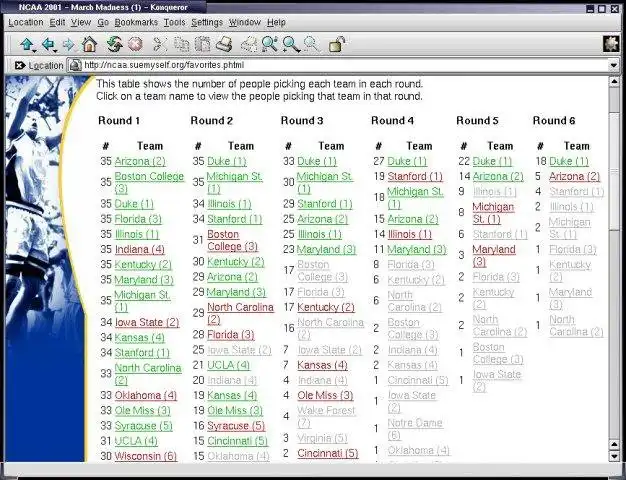Open Kansas (4) link in Round 3
This screenshot has width=626, height=480.
click(x=323, y=365)
